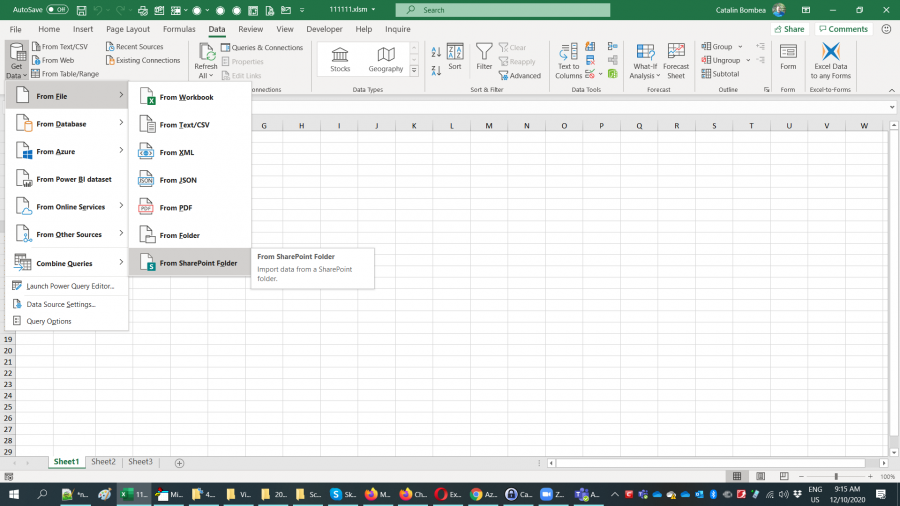900x506 pixels.
Task: Open the Group dropdown arrow
Action: tap(740, 46)
